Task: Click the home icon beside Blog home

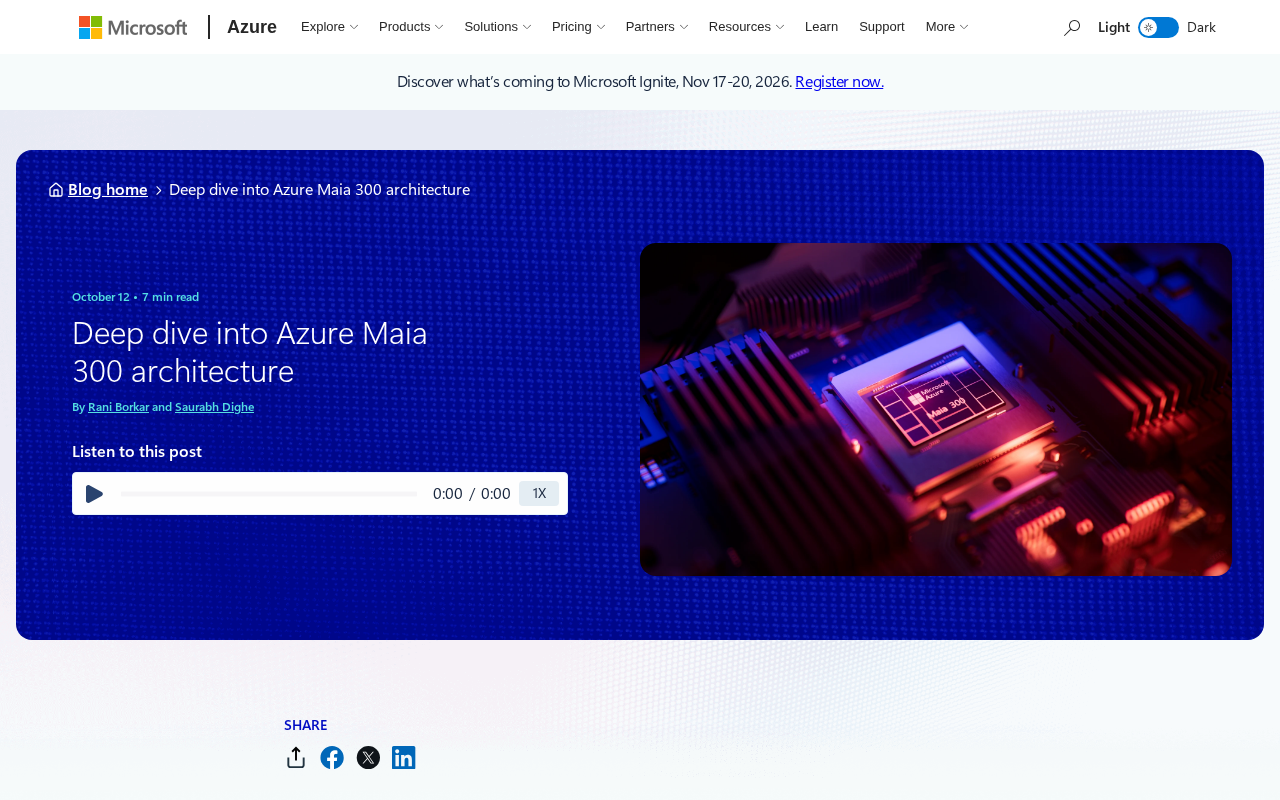Action: click(56, 190)
